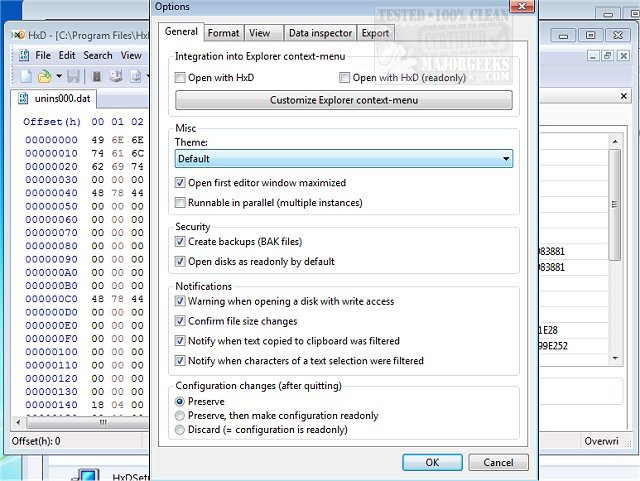Switch to the General tab
640x481 pixels.
(x=181, y=32)
